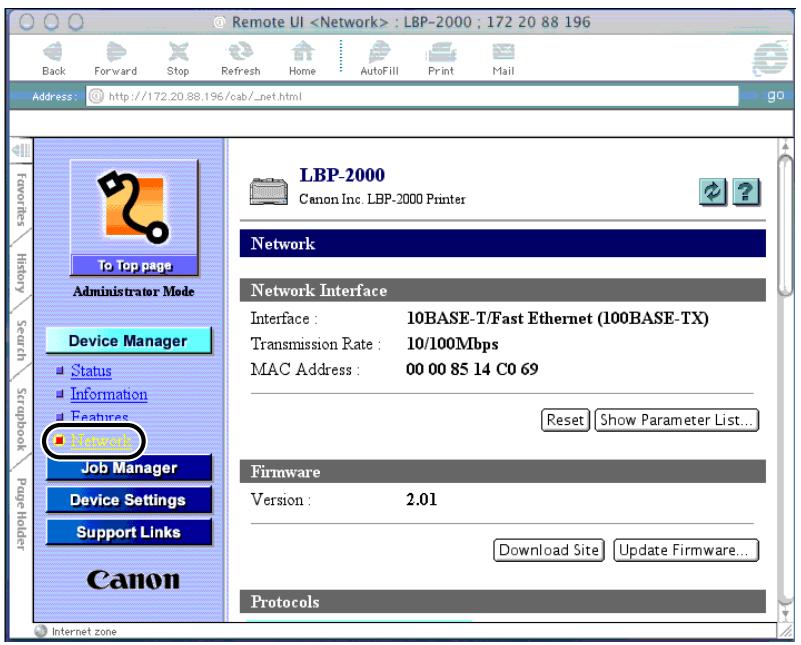Click the Internet zone status icon
The height and width of the screenshot is (645, 801).
pyautogui.click(x=41, y=631)
